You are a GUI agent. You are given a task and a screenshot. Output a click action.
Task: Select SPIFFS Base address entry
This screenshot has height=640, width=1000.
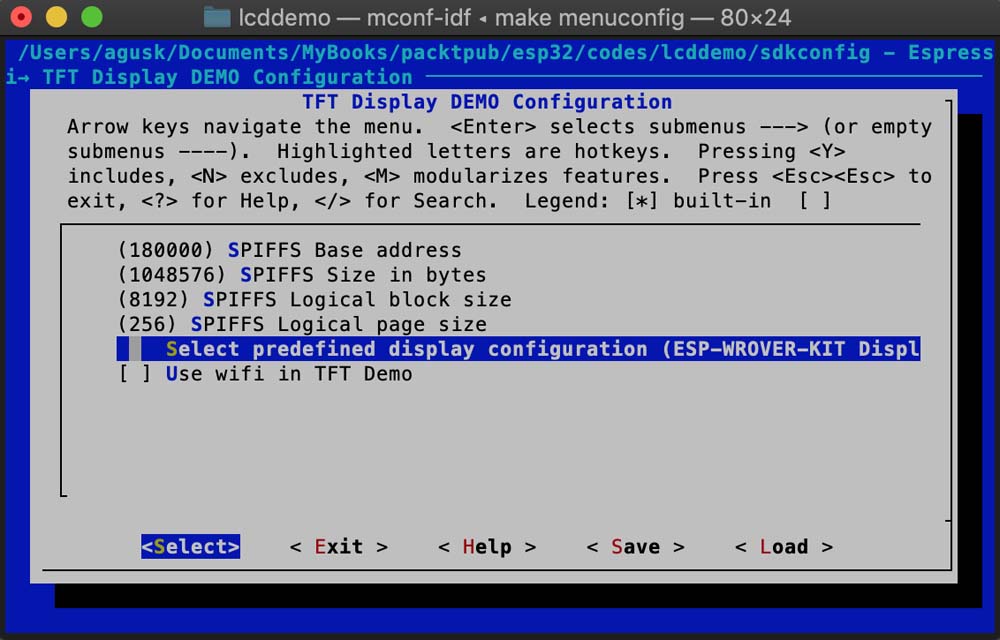(290, 250)
